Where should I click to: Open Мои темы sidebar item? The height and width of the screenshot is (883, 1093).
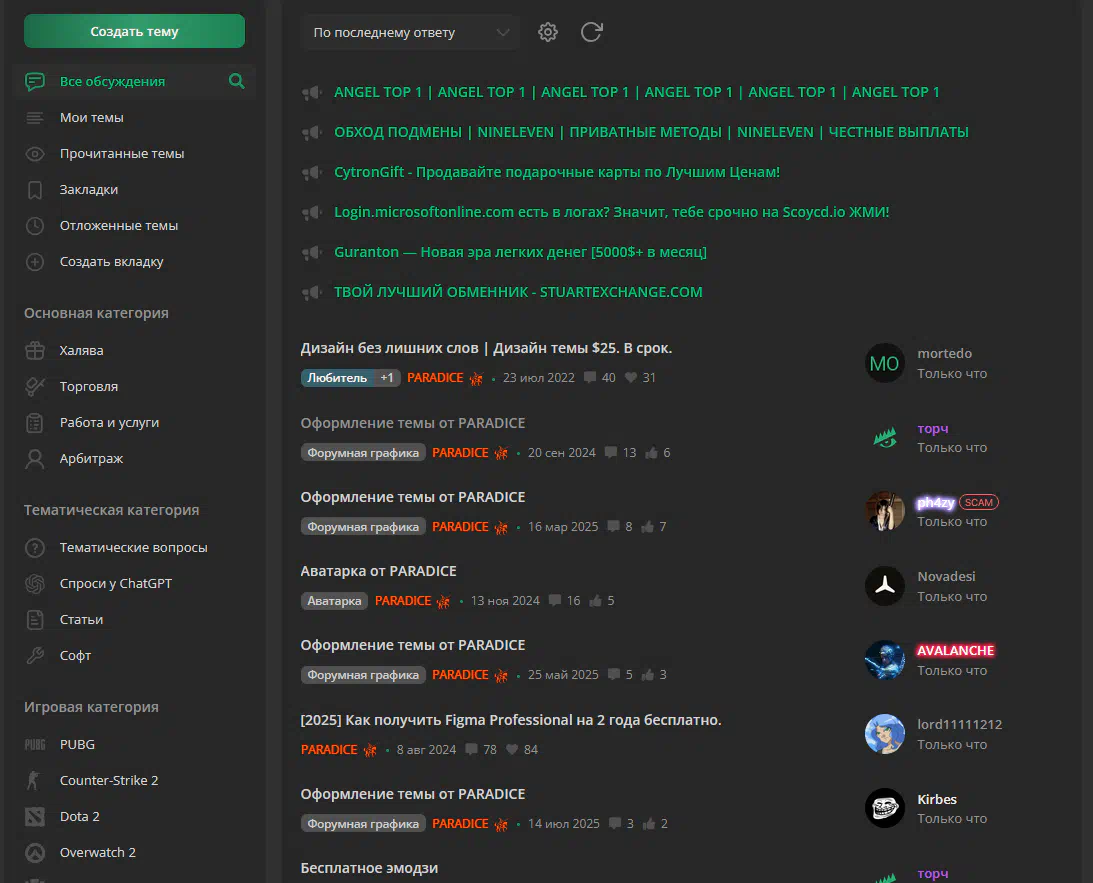91,118
